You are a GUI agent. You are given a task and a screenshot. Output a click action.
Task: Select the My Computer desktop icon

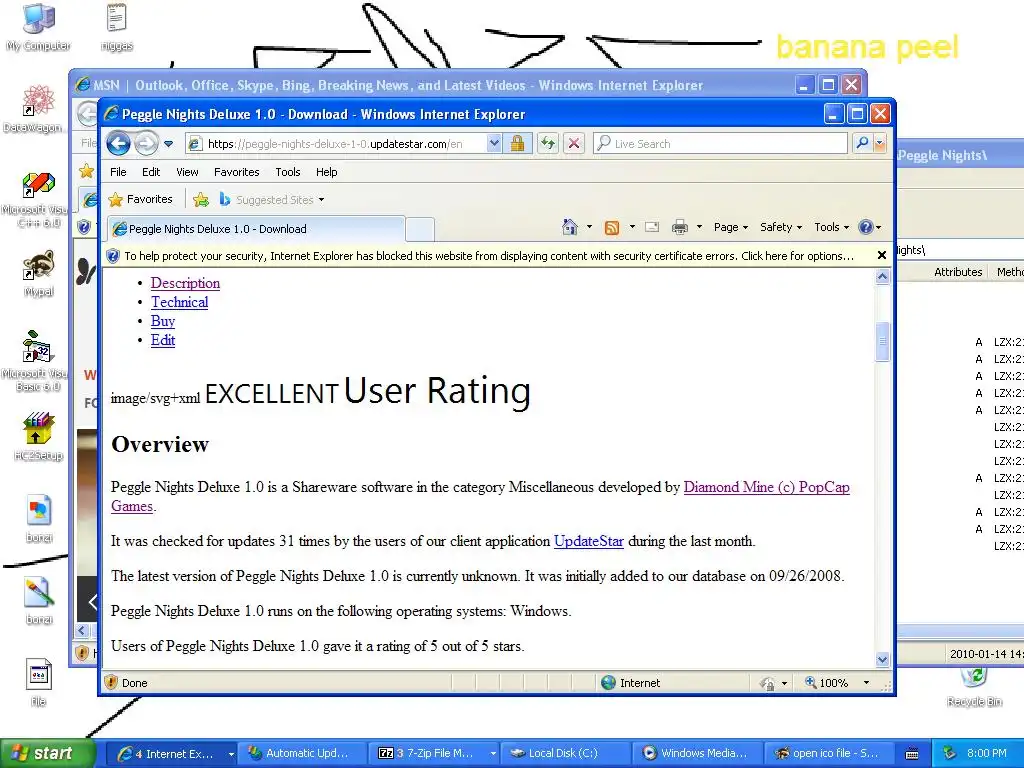[39, 27]
